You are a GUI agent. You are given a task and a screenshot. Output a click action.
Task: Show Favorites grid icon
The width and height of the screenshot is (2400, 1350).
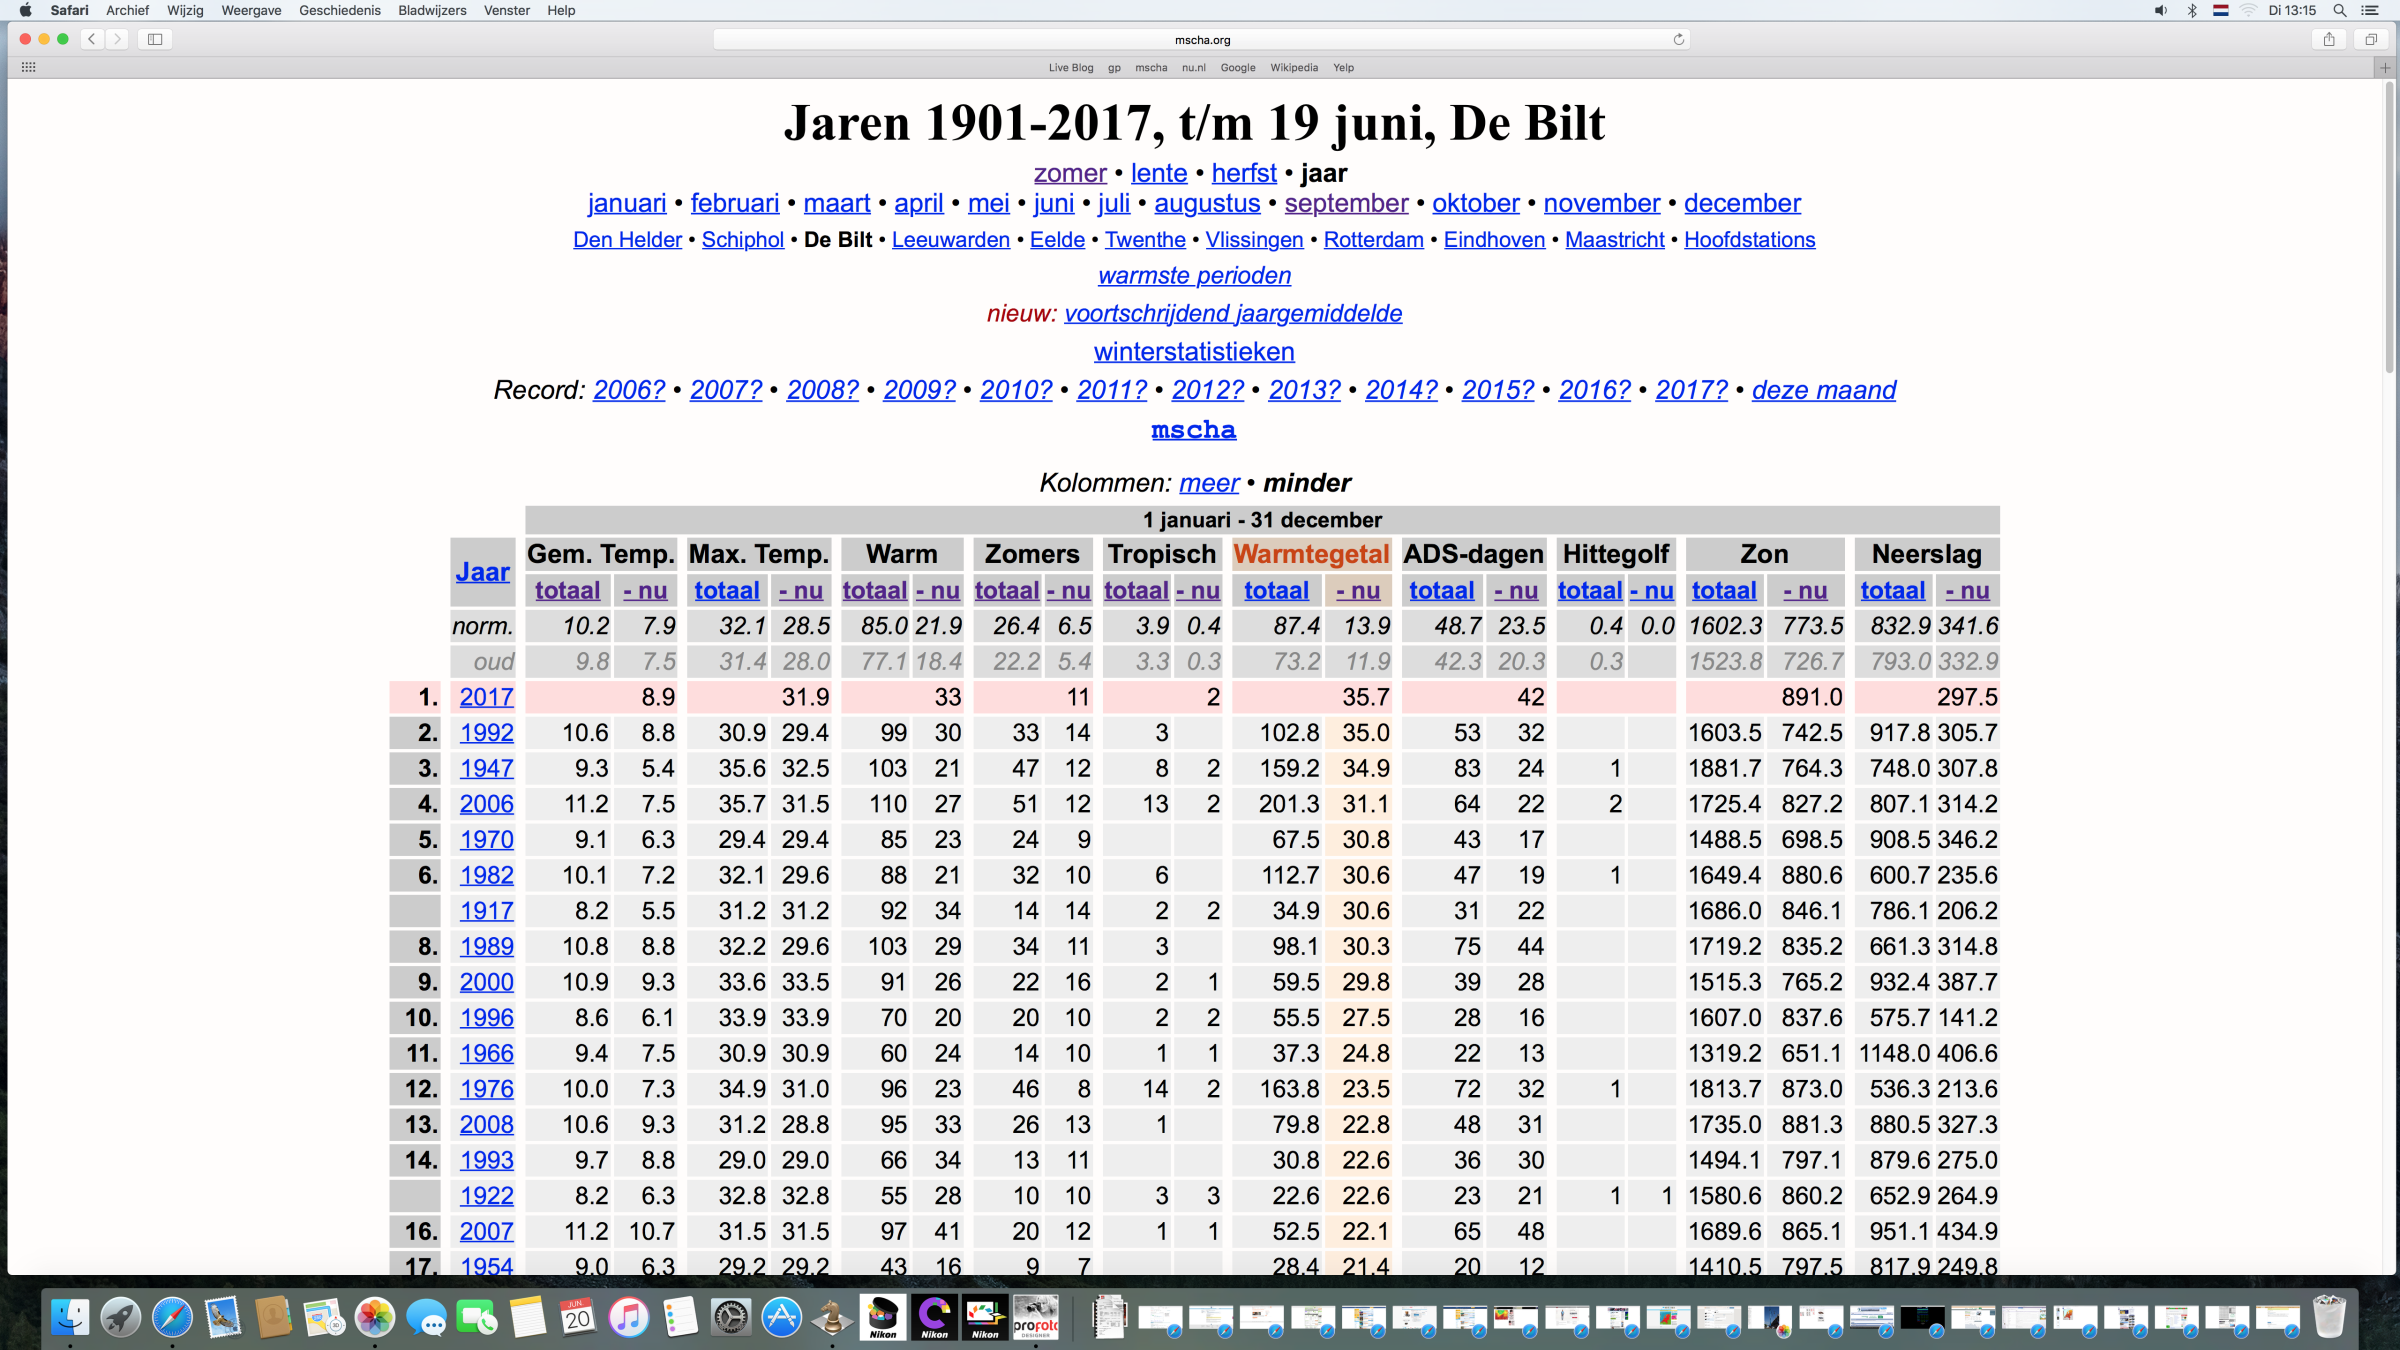tap(28, 67)
